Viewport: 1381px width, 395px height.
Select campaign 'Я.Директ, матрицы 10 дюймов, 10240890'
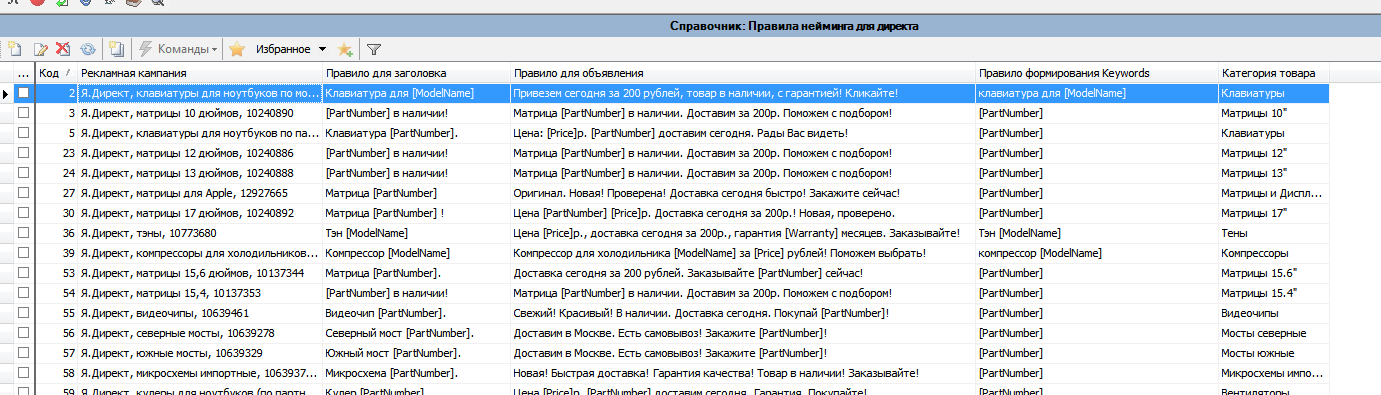[200, 113]
